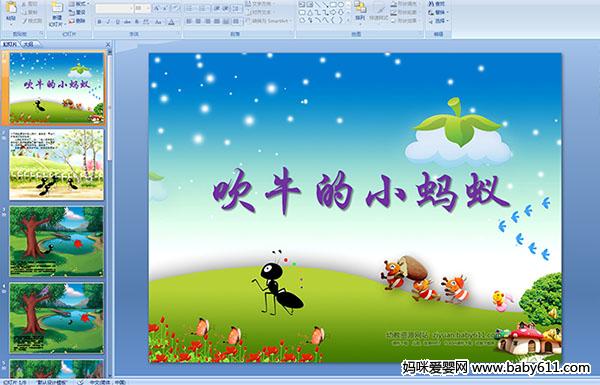
Task: Toggle Underline formatting in font group
Action: click(117, 22)
